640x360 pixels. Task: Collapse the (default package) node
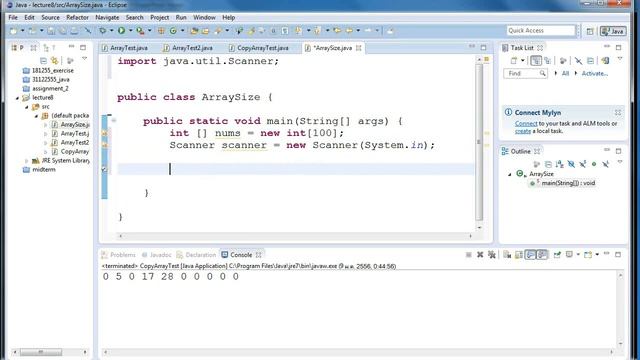(x=36, y=116)
